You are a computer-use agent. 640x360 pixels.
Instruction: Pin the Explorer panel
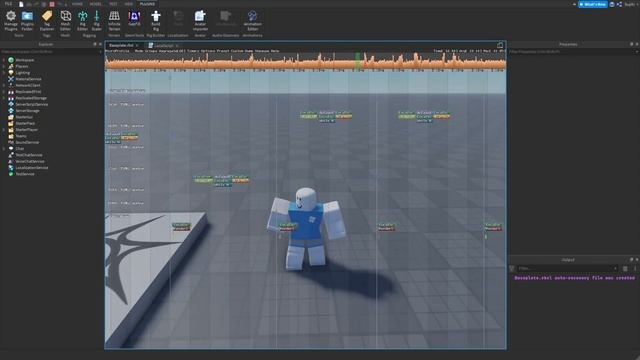click(95, 44)
